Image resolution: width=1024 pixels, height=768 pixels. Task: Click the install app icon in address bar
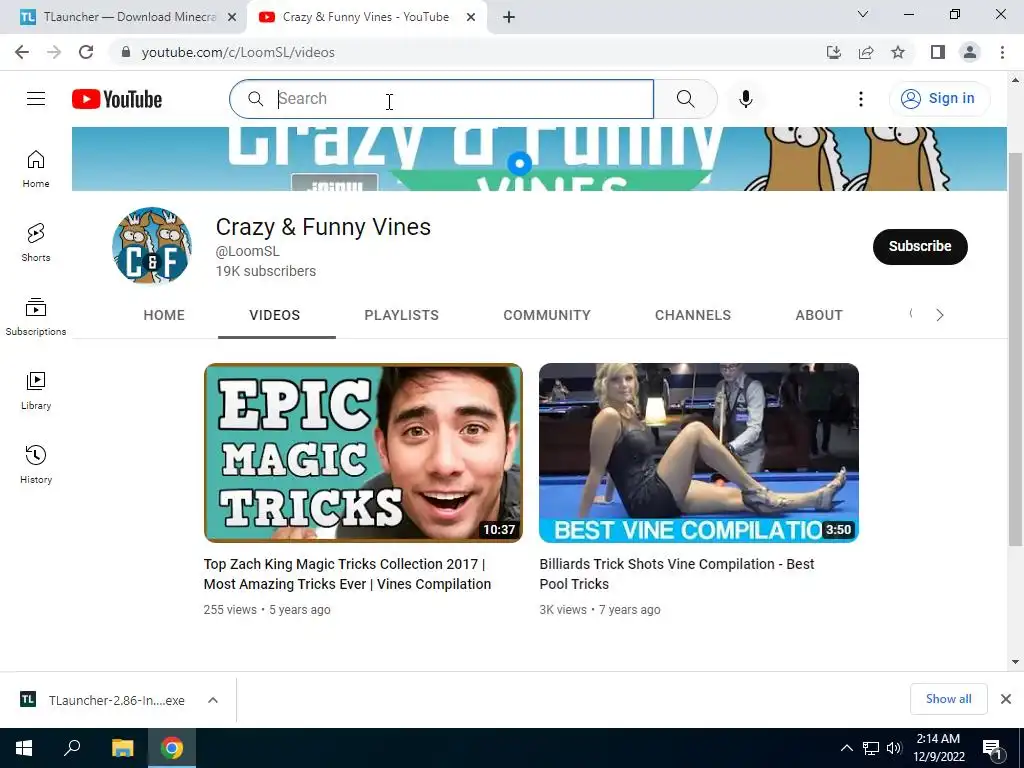pyautogui.click(x=834, y=52)
